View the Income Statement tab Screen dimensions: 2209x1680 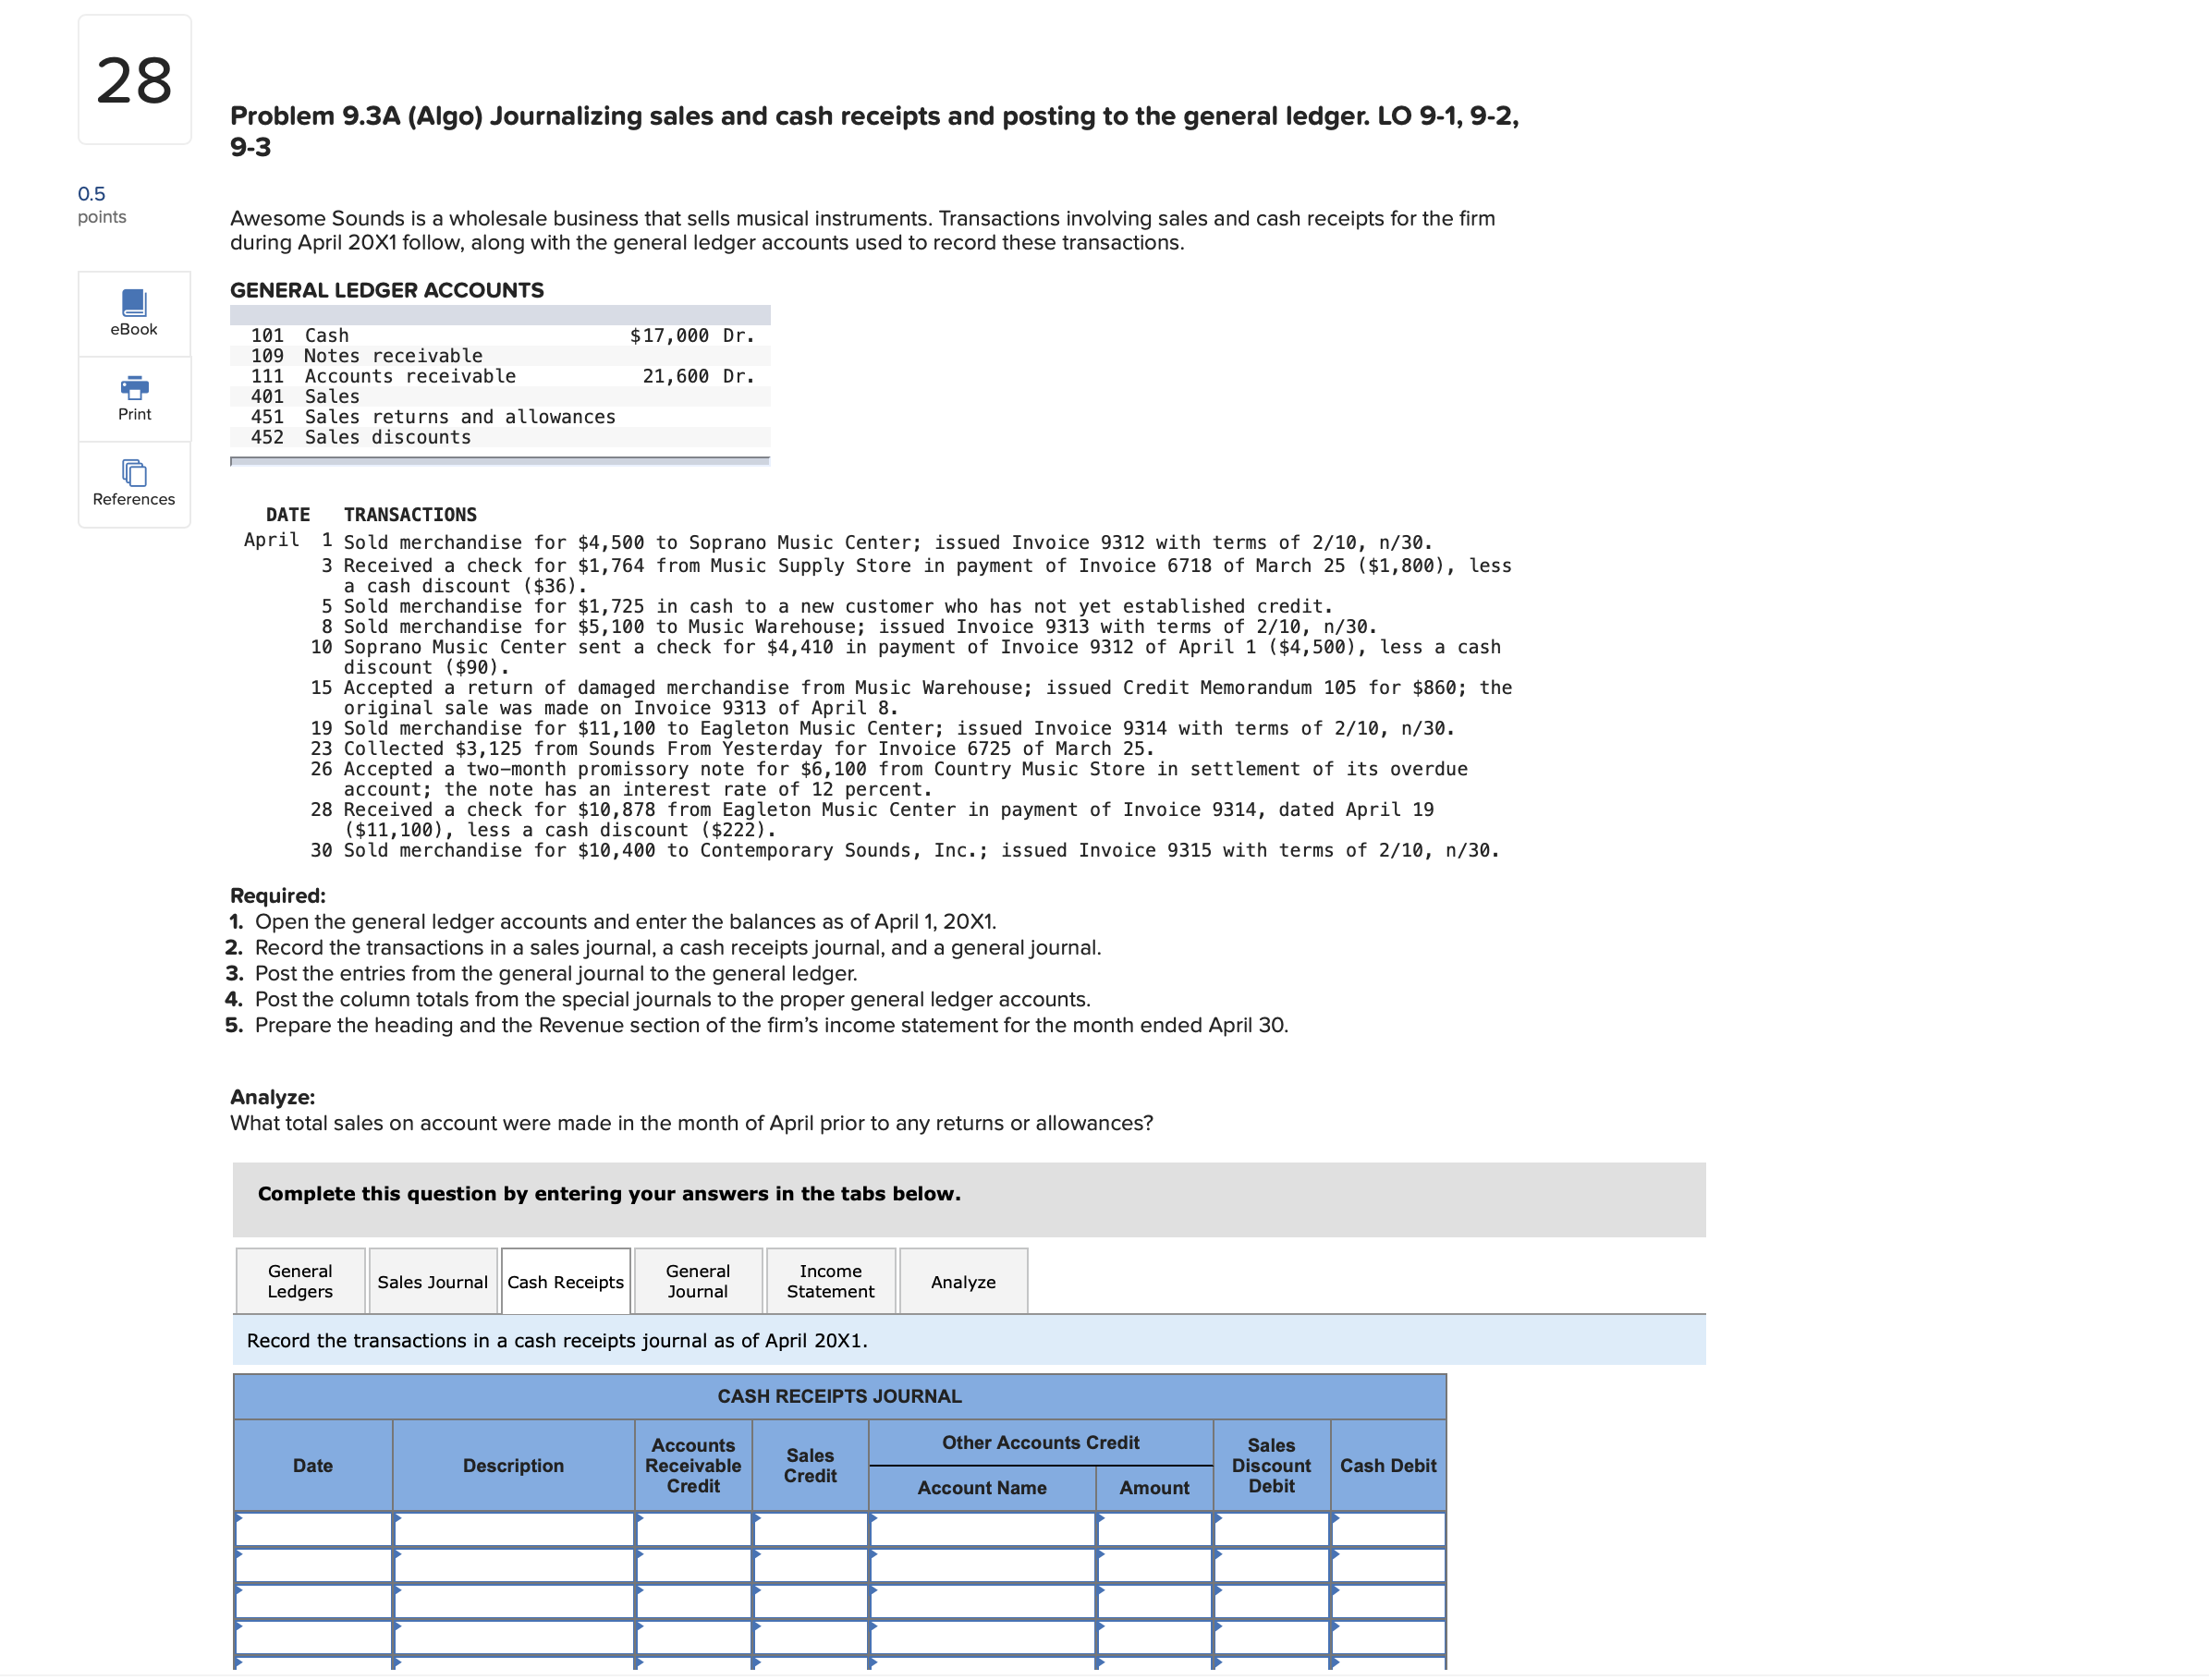[830, 1281]
